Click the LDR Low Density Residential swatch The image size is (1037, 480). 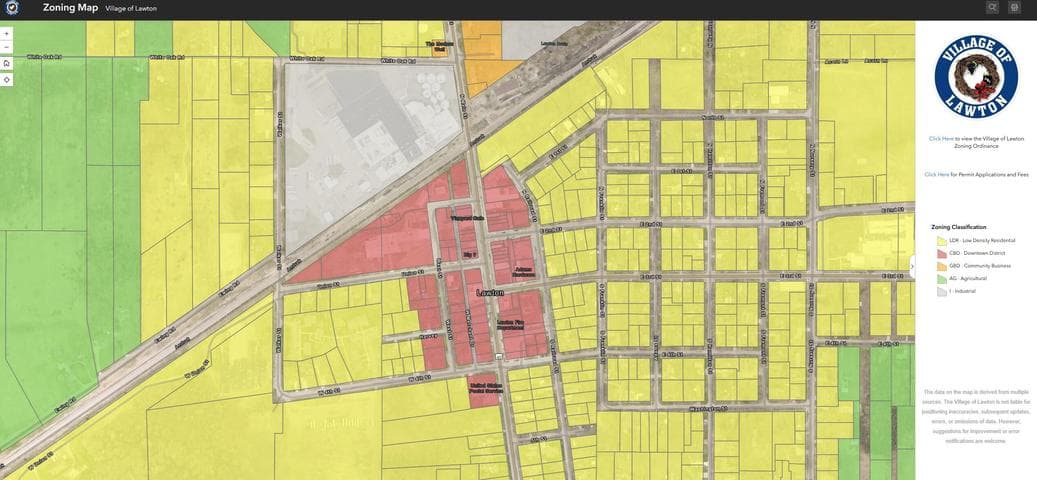(x=942, y=241)
